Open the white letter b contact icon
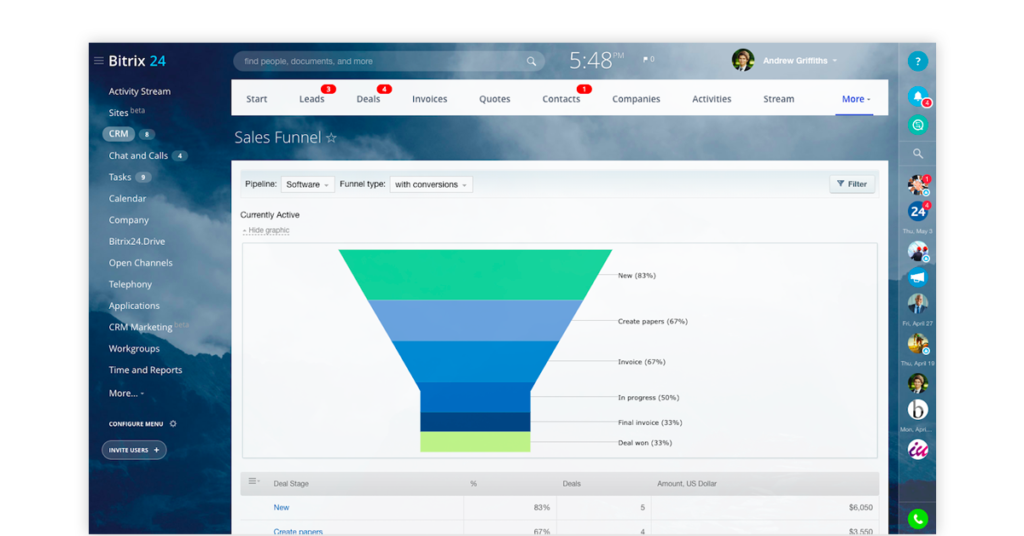Image resolution: width=1024 pixels, height=536 pixels. tap(918, 409)
